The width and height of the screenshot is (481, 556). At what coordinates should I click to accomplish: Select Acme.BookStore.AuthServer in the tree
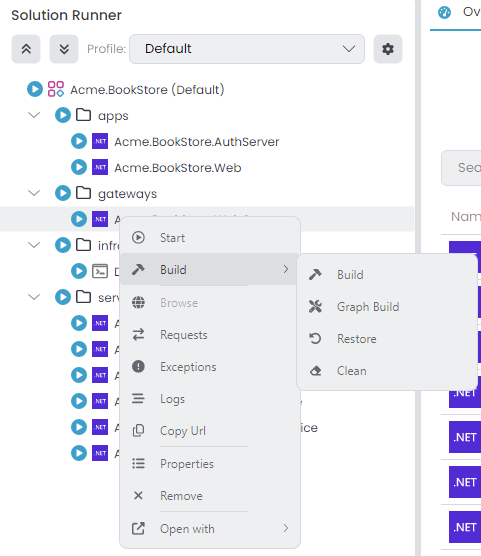coord(197,141)
